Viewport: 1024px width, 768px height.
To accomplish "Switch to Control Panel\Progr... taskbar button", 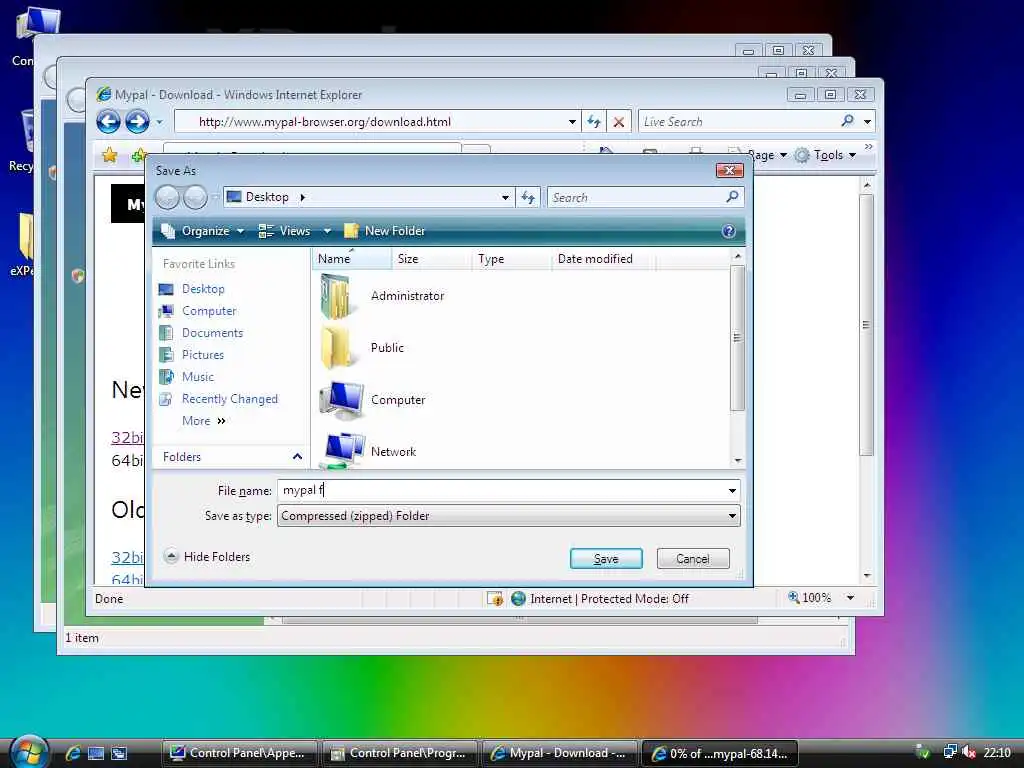I will point(400,753).
